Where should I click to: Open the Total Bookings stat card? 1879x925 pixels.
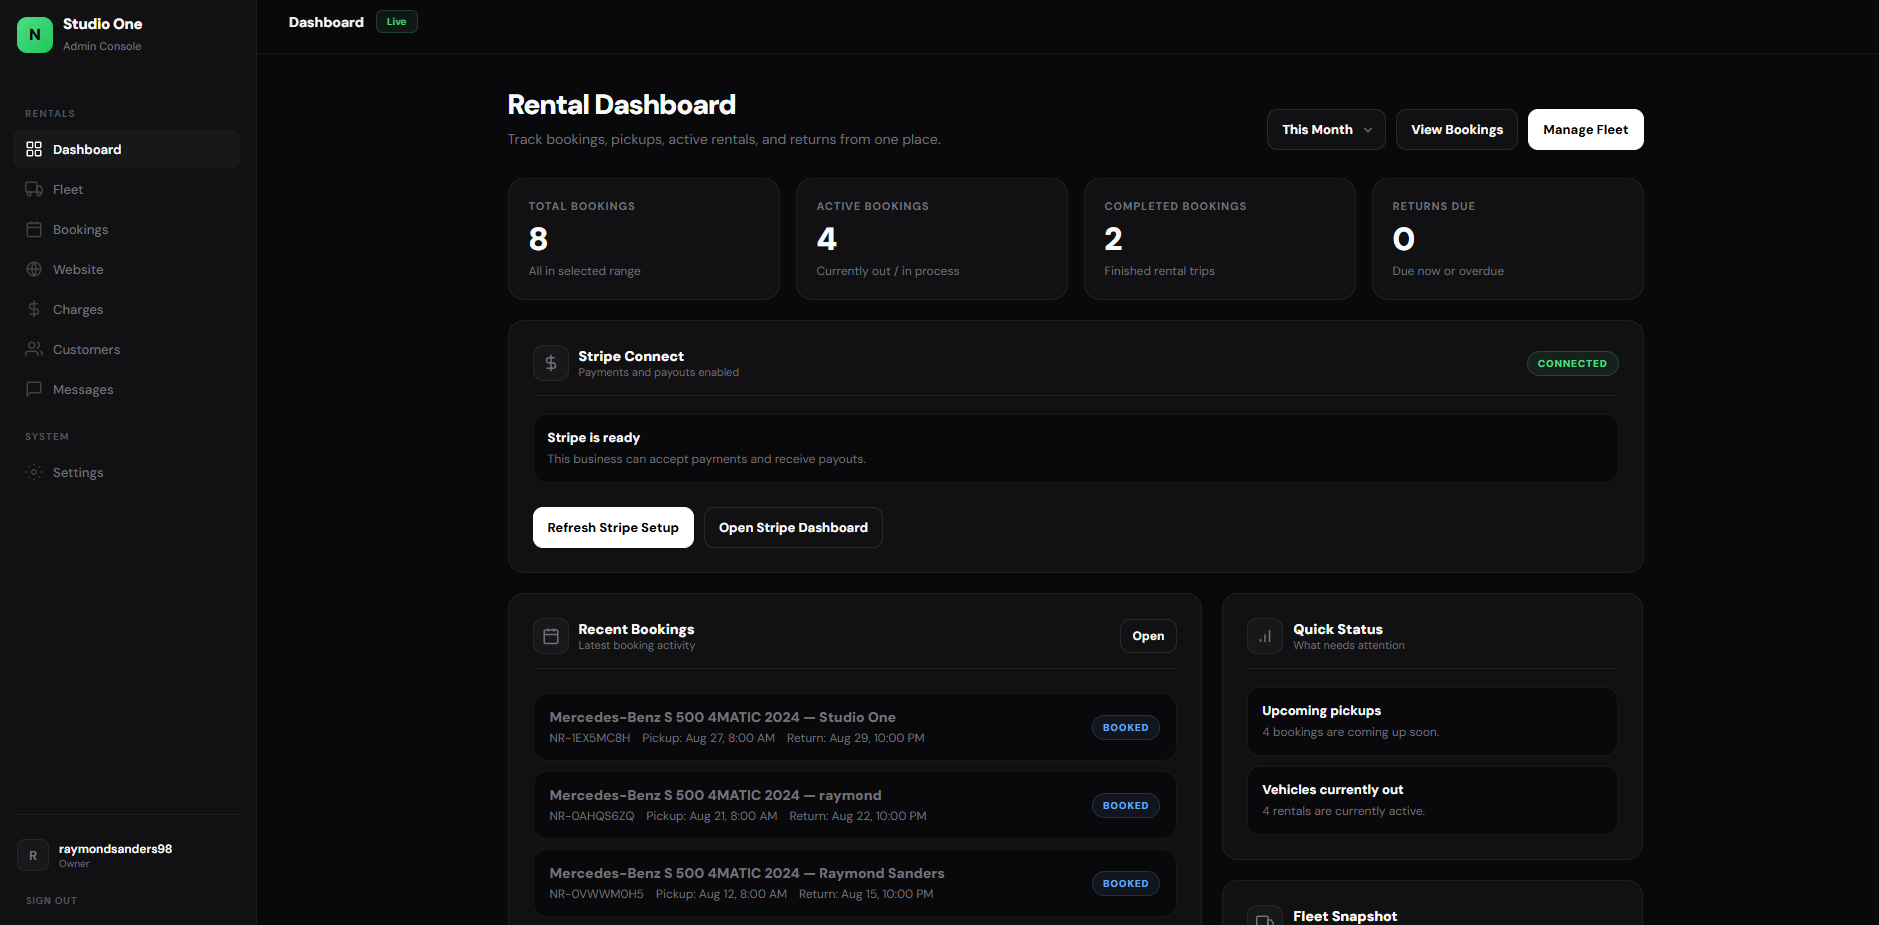tap(644, 239)
